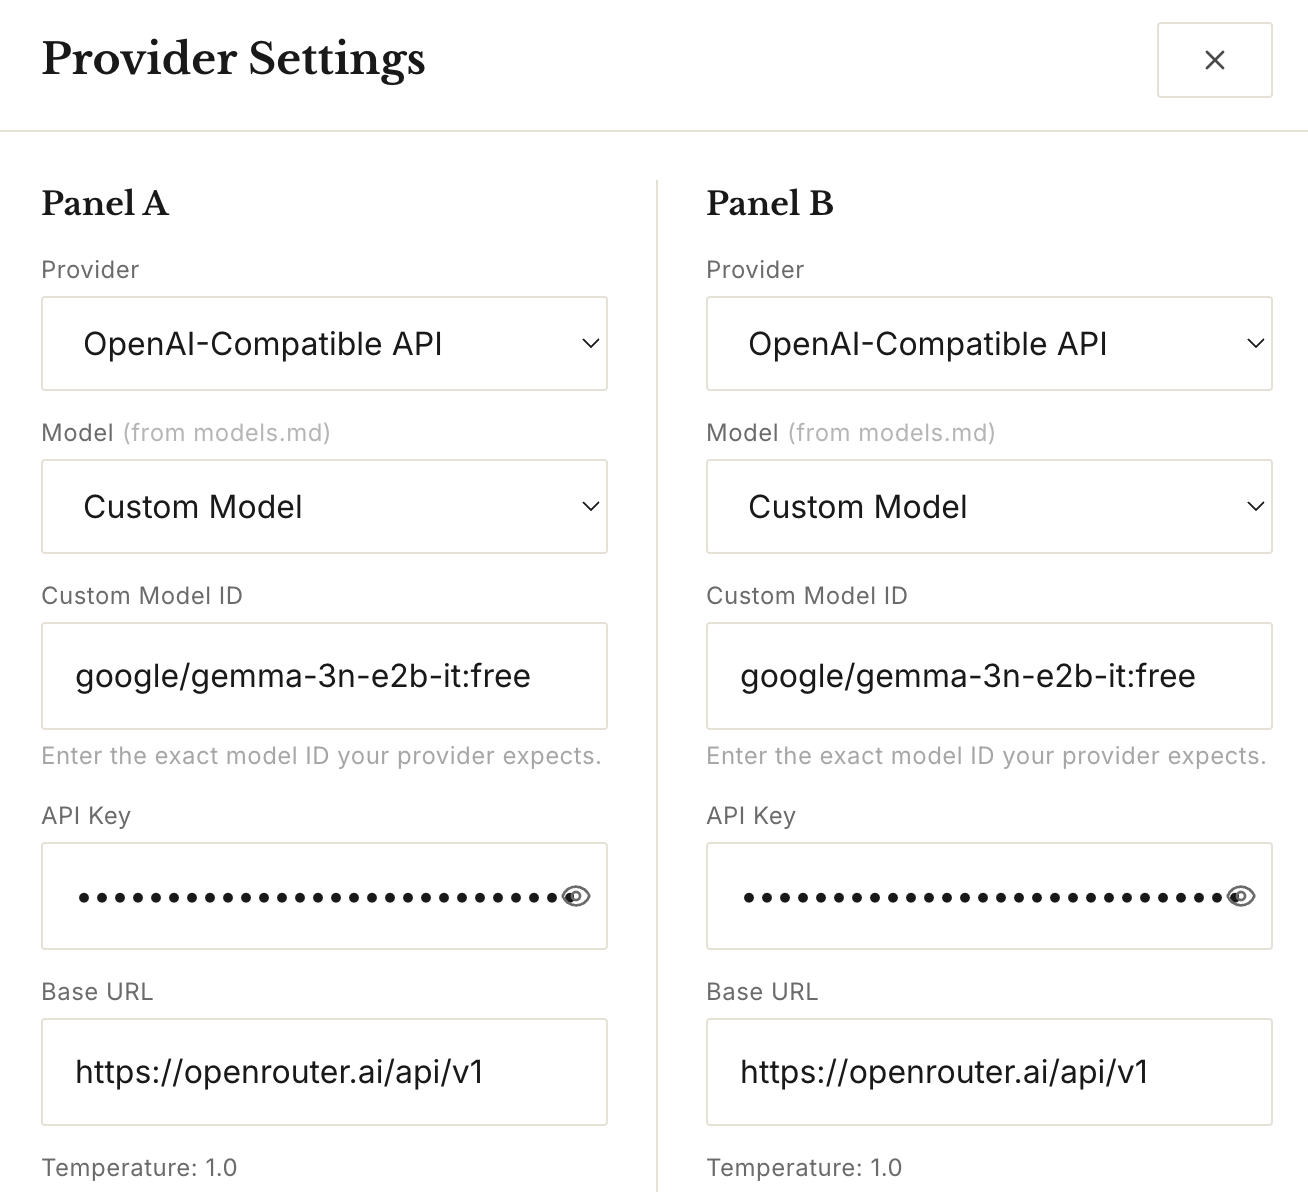Select the Panel B Base URL field
1308x1192 pixels.
(988, 1072)
